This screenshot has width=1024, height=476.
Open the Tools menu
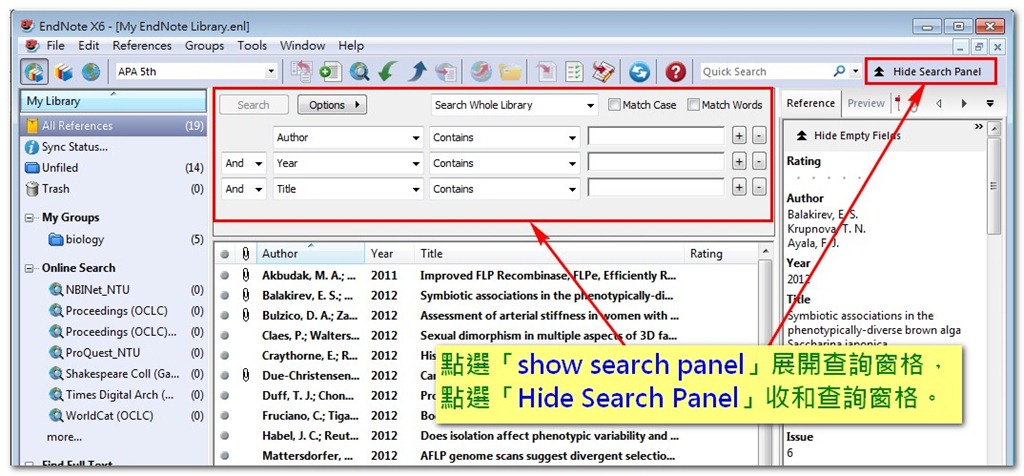252,46
